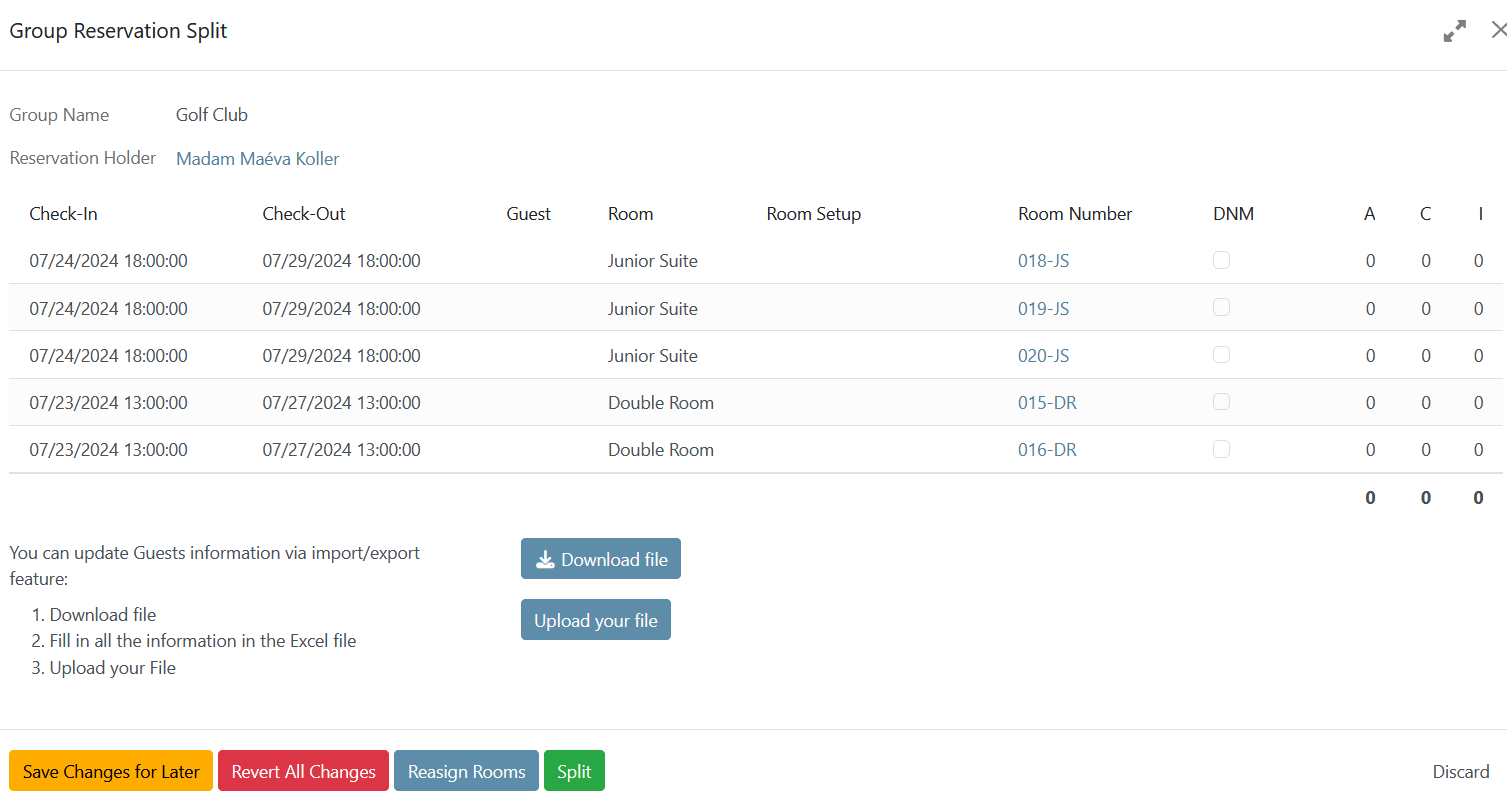Screen dimensions: 1507x798
Task: Open room 015-DR link
Action: [x=1047, y=403]
